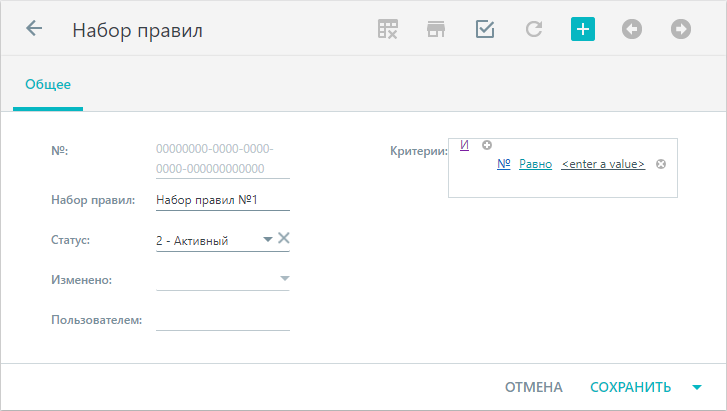727x411 pixels.
Task: Clear the Статус field with X icon
Action: pos(284,238)
